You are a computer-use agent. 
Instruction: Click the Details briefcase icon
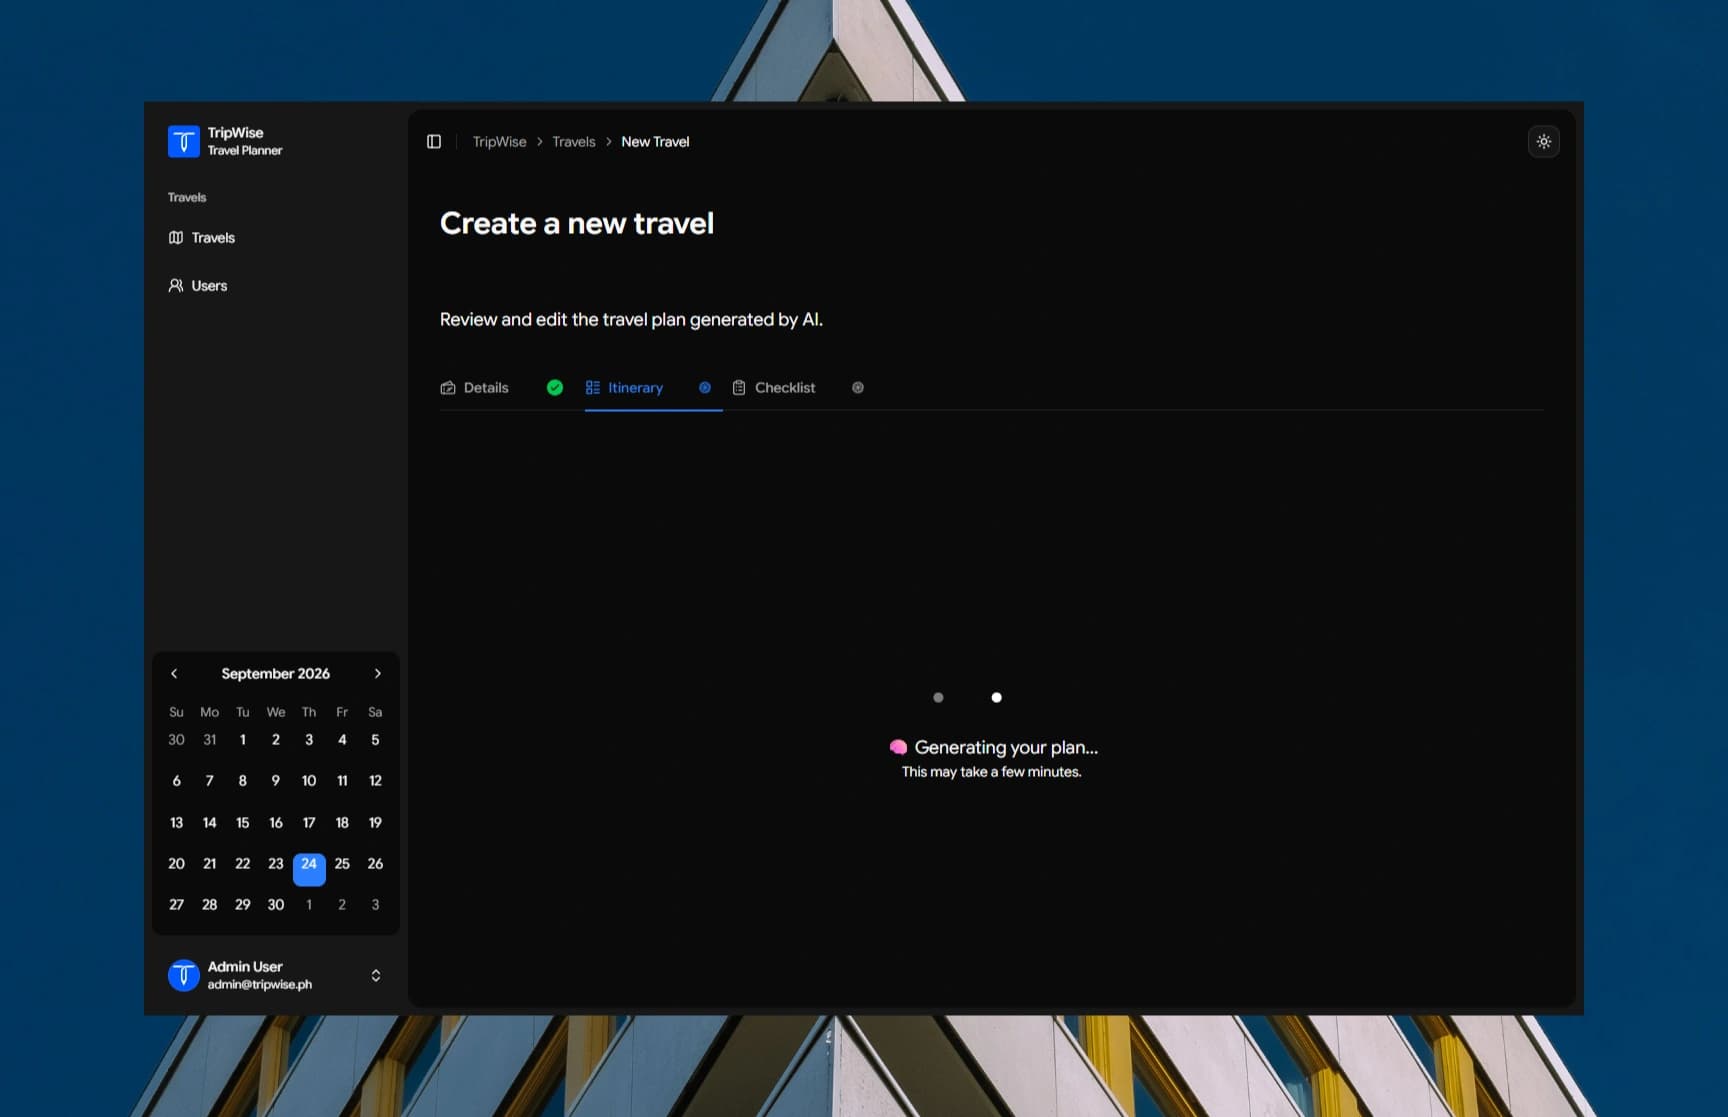coord(448,388)
